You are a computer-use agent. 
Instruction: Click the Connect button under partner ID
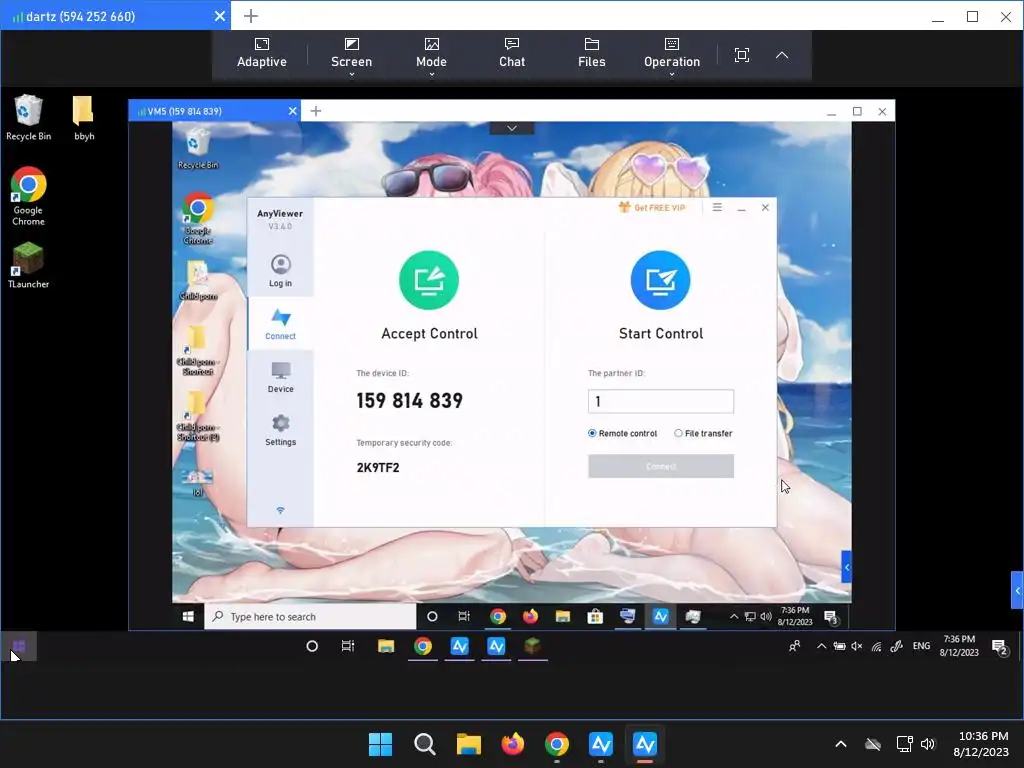pyautogui.click(x=660, y=466)
